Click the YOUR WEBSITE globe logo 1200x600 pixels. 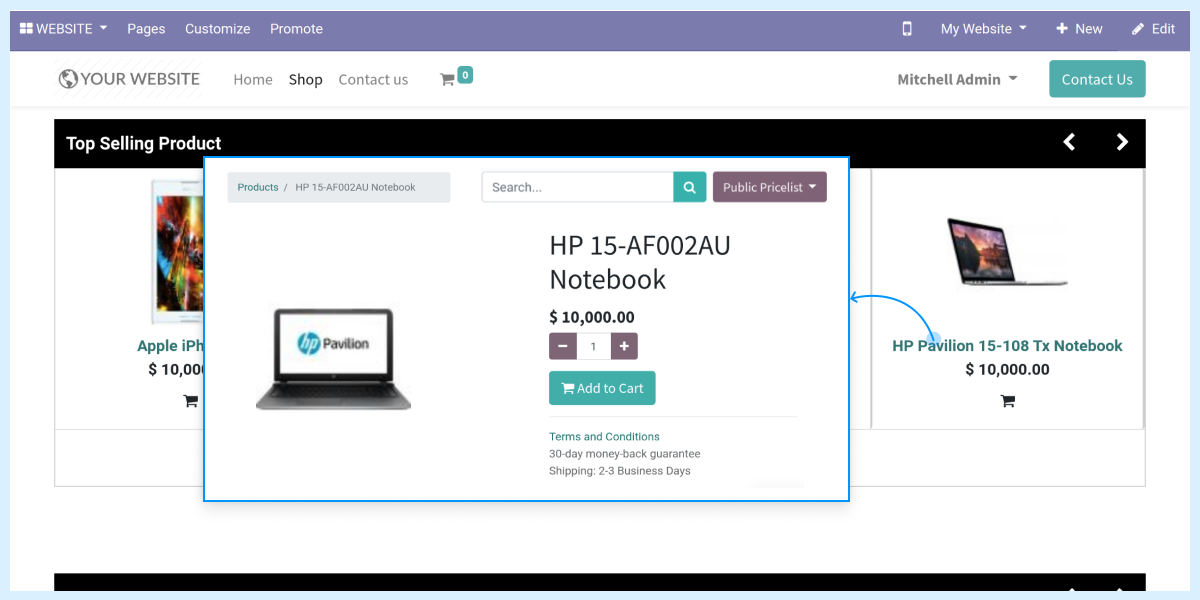[66, 78]
